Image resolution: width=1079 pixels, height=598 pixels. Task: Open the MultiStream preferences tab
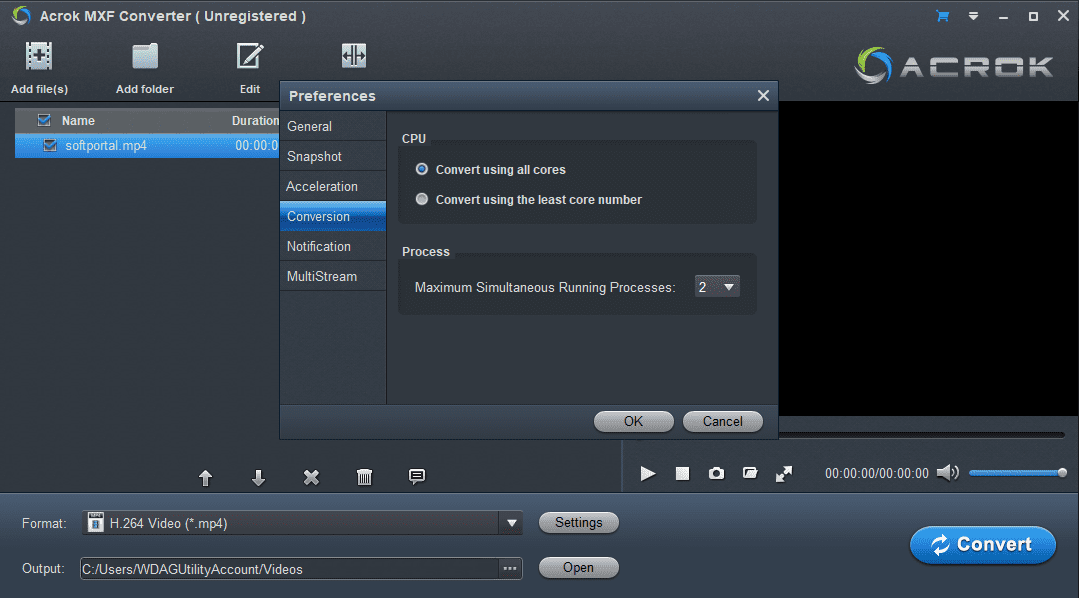click(x=332, y=276)
